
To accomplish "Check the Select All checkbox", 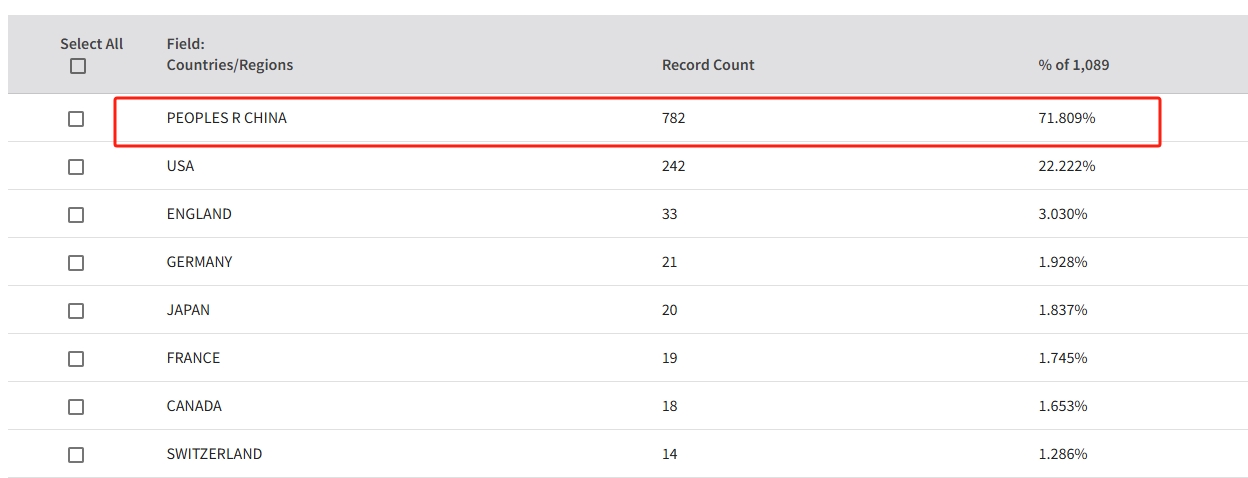I will [x=78, y=67].
